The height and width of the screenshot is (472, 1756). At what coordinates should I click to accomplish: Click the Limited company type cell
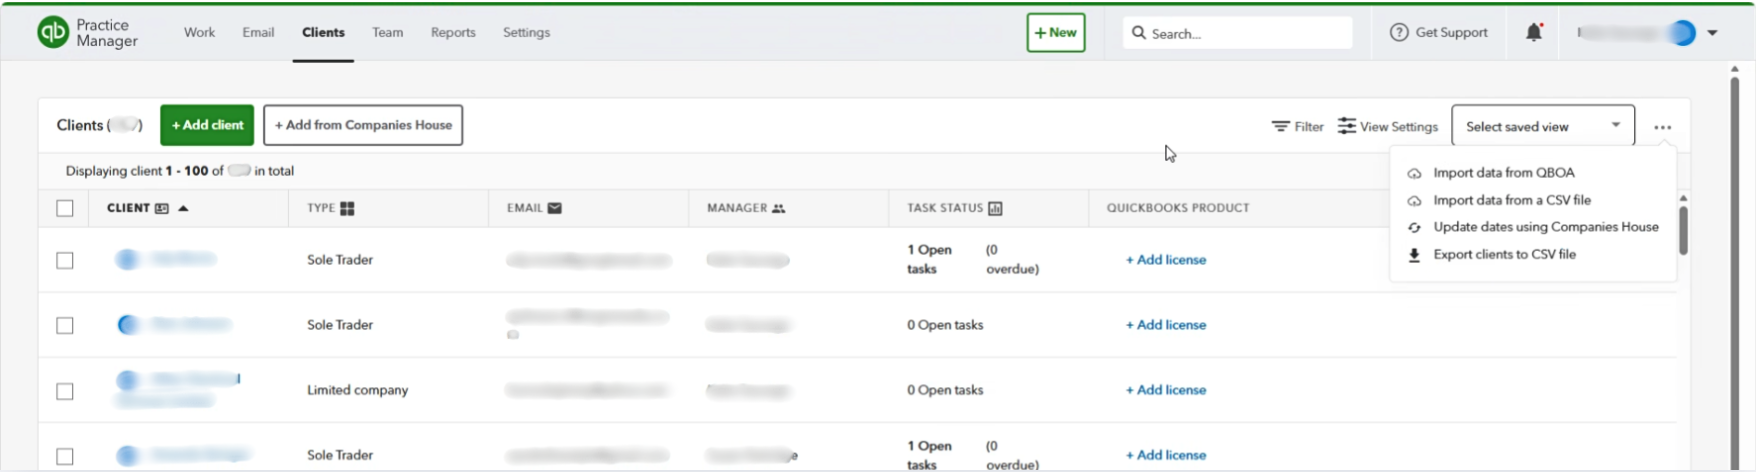pyautogui.click(x=357, y=390)
